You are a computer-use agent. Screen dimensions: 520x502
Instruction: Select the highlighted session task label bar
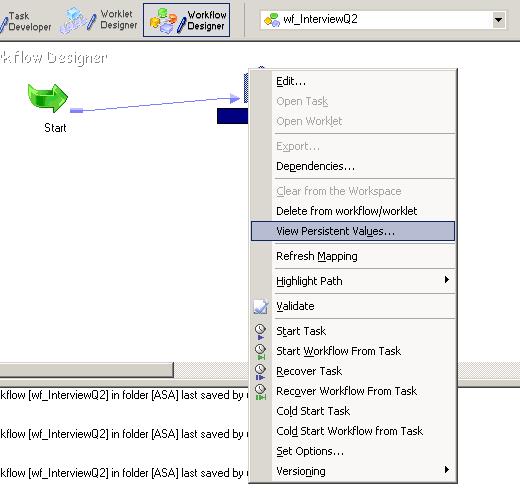232,116
